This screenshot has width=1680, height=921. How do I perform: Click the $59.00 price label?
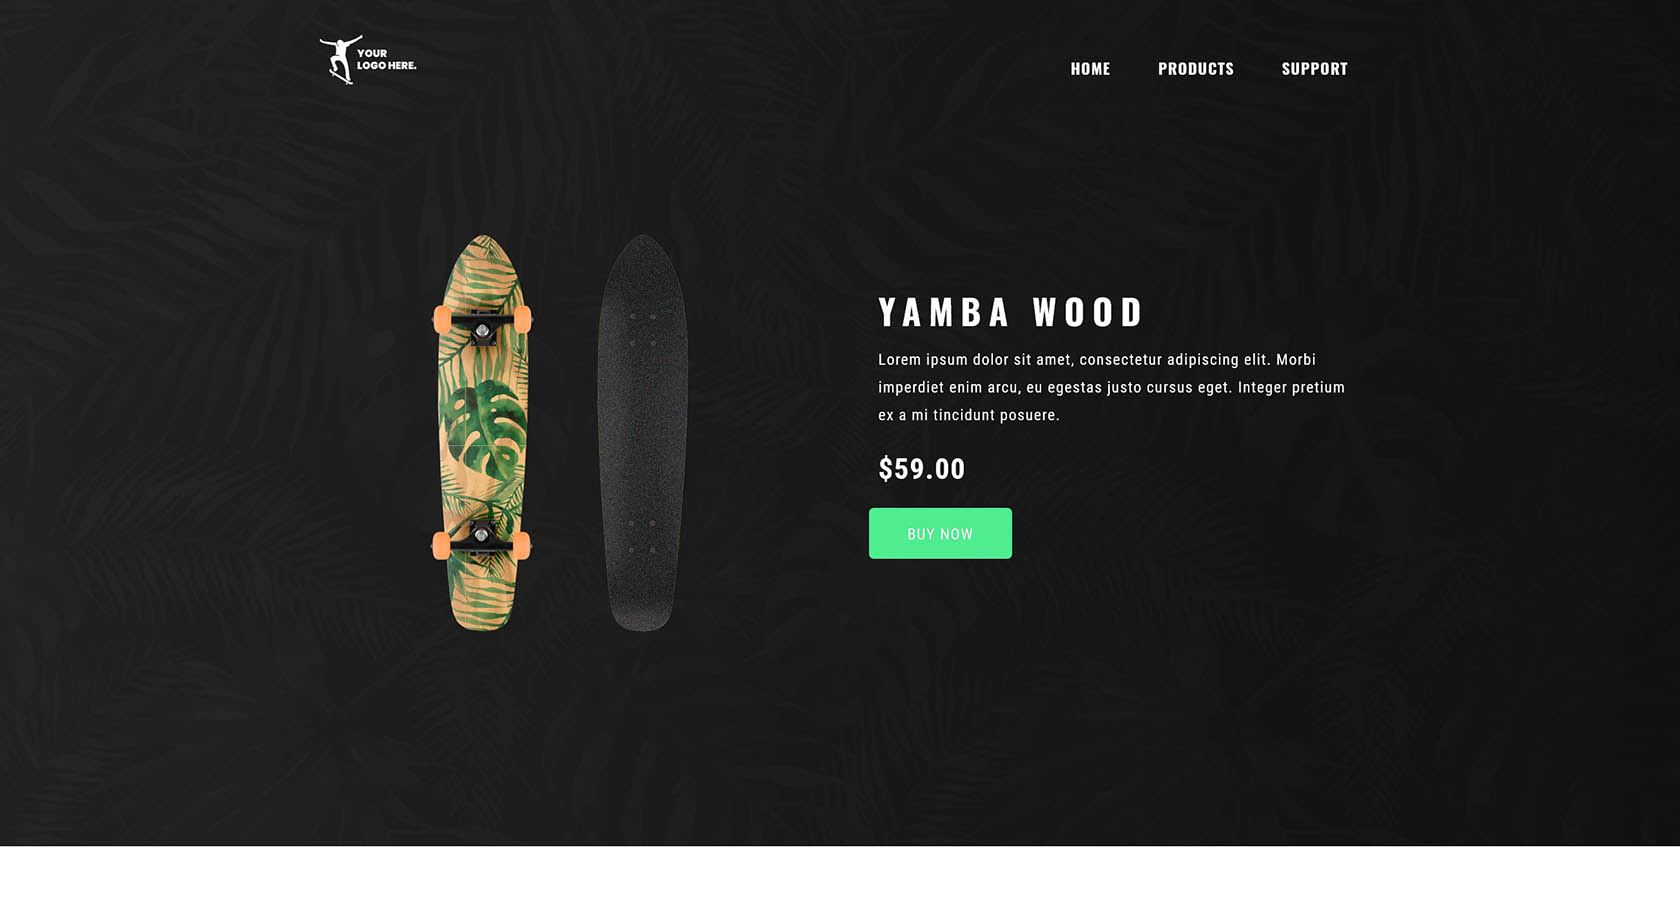[922, 469]
